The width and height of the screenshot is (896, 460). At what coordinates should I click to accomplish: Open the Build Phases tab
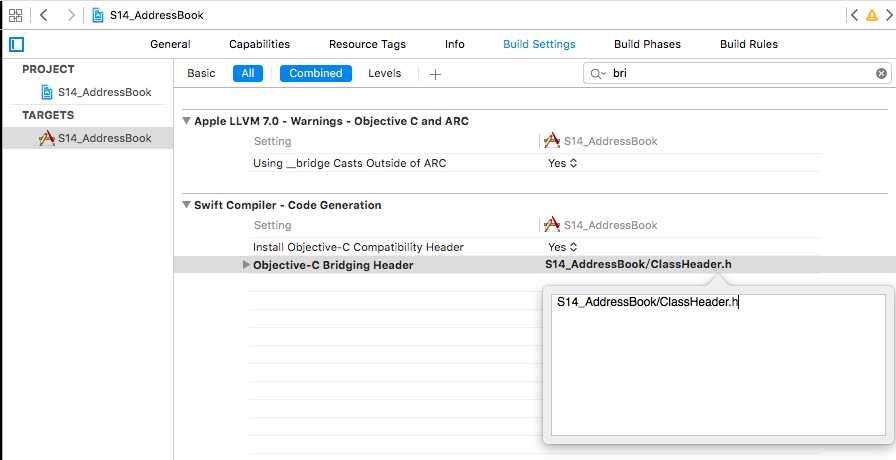647,44
